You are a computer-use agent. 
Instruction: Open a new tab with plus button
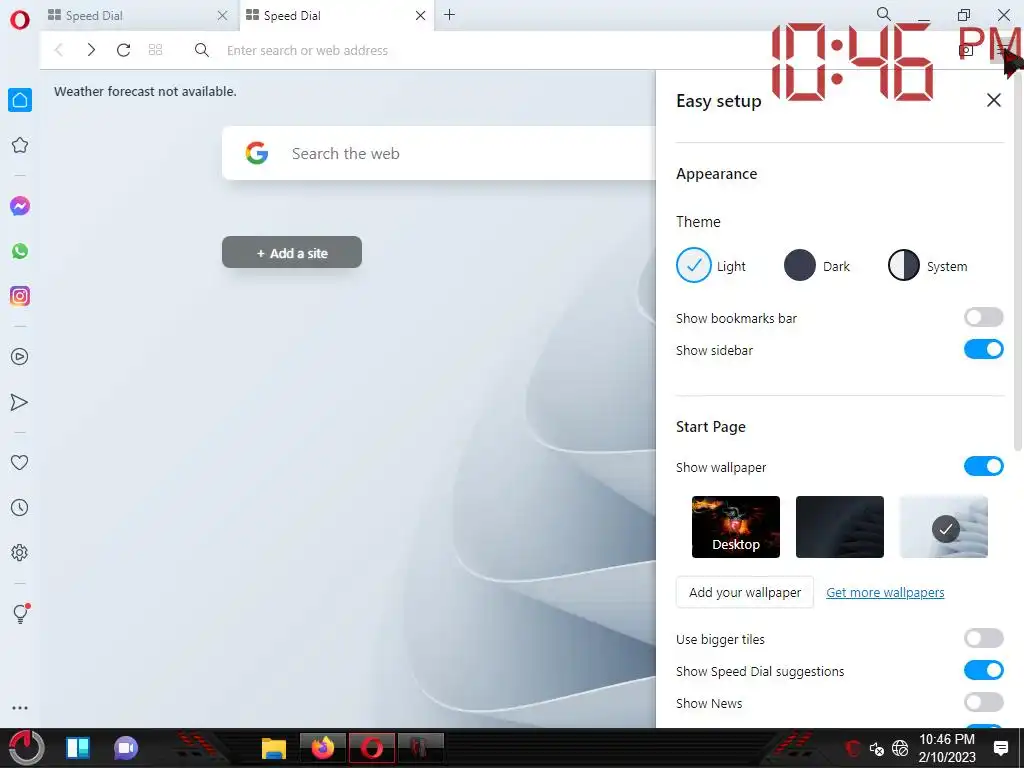449,15
